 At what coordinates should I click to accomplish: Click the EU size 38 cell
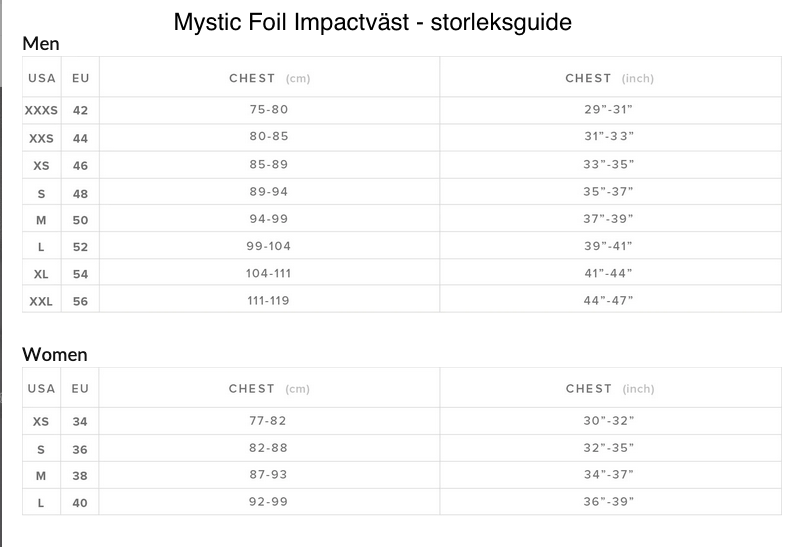pyautogui.click(x=80, y=476)
